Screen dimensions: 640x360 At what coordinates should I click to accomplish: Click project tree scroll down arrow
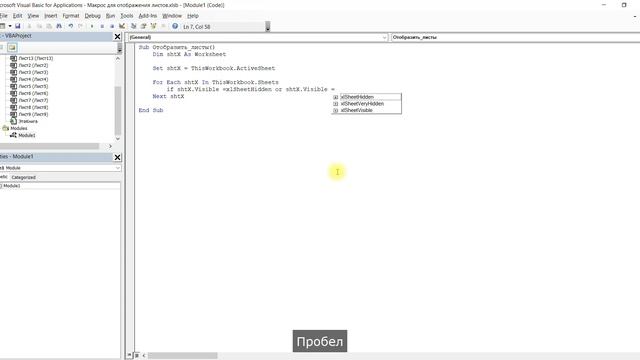pyautogui.click(x=118, y=139)
